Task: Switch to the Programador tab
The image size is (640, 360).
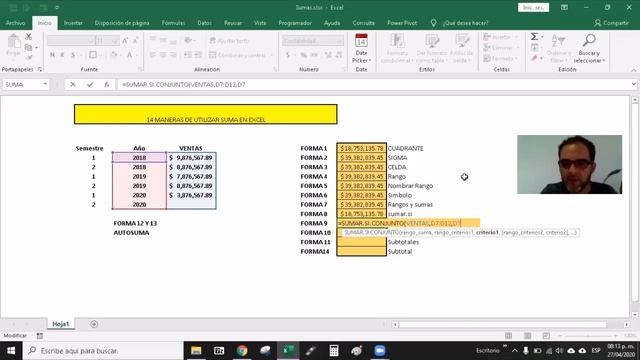Action: coord(295,23)
